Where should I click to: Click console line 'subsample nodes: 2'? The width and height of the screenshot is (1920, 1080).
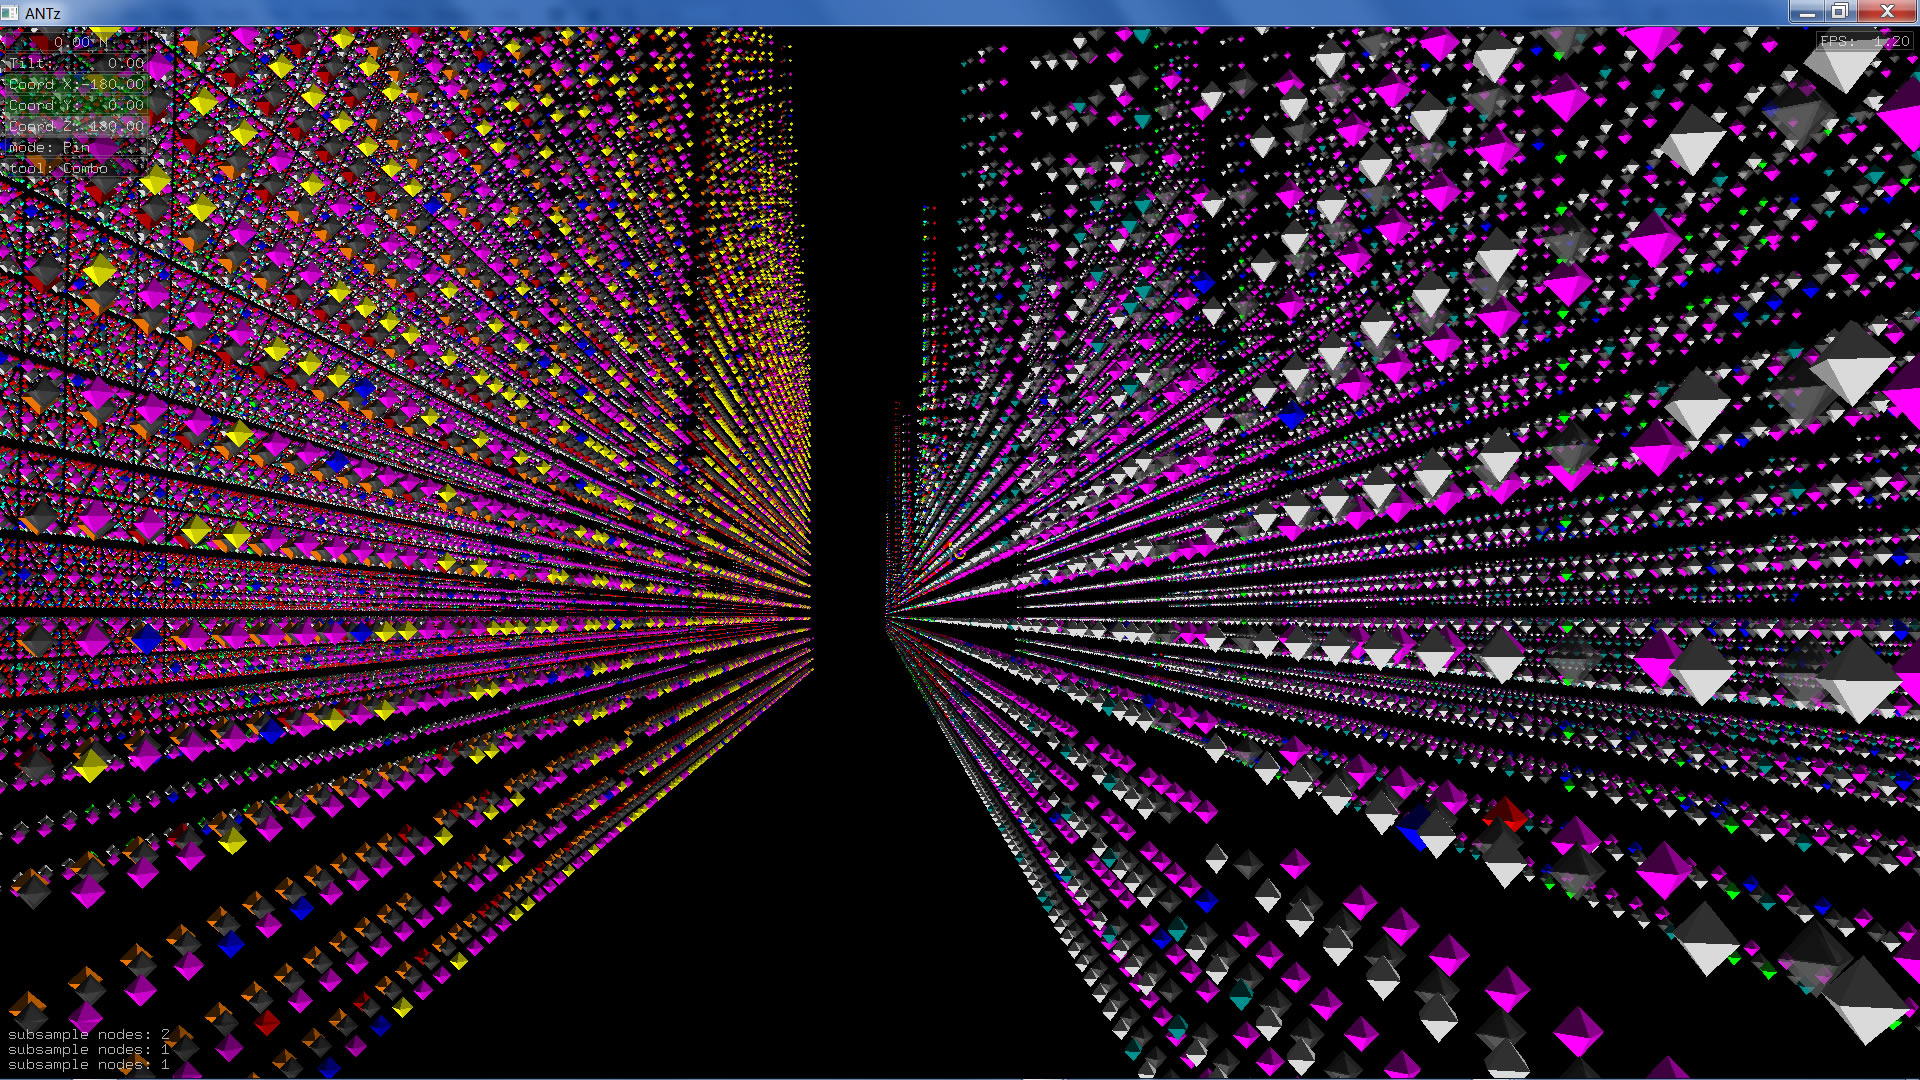88,1034
